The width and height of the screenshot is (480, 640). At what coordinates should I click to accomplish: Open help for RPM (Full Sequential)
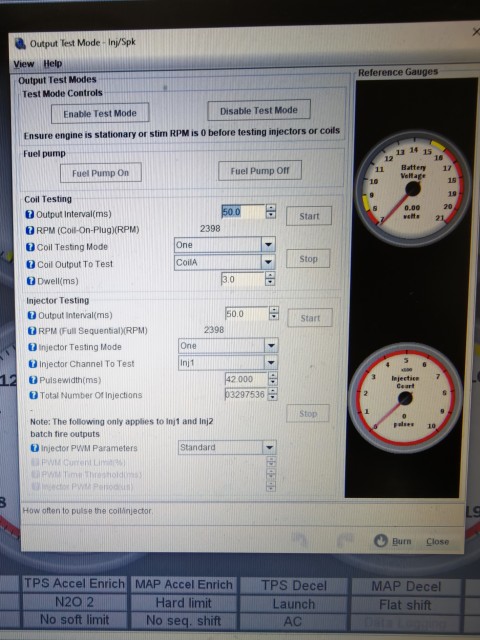tap(32, 331)
